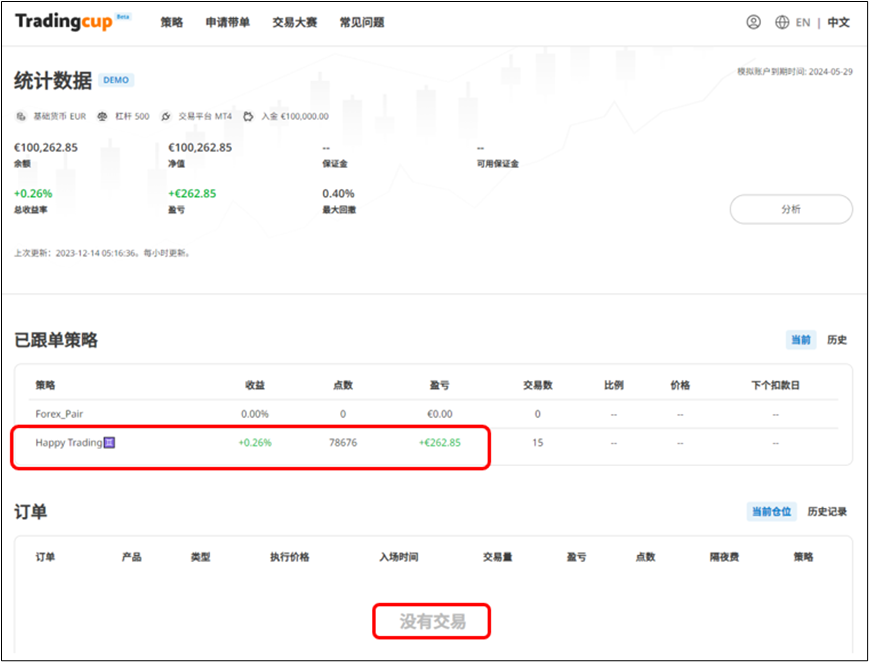Image resolution: width=869 pixels, height=662 pixels.
Task: Select the 历史 tab in followed strategies
Action: tap(837, 340)
